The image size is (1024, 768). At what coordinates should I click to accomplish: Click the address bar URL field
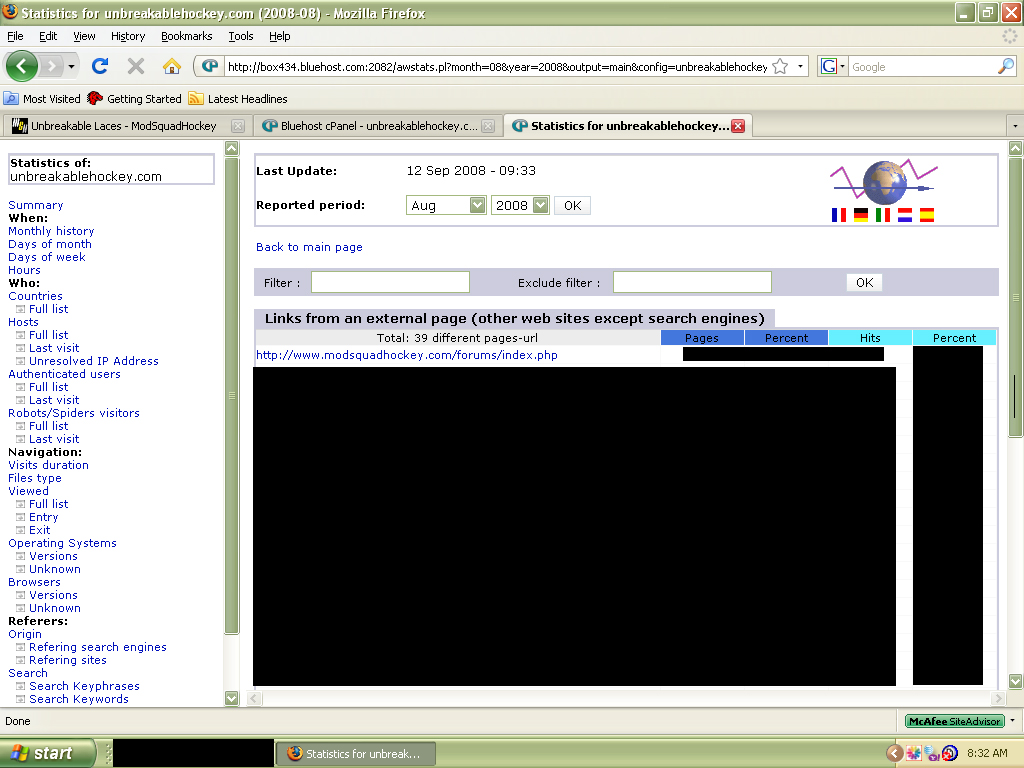click(x=497, y=67)
